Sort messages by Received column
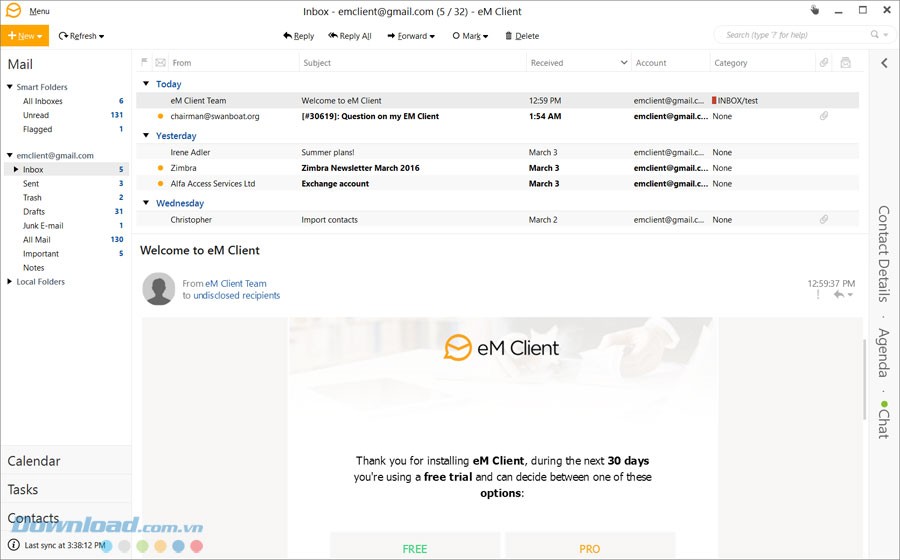 (x=546, y=63)
